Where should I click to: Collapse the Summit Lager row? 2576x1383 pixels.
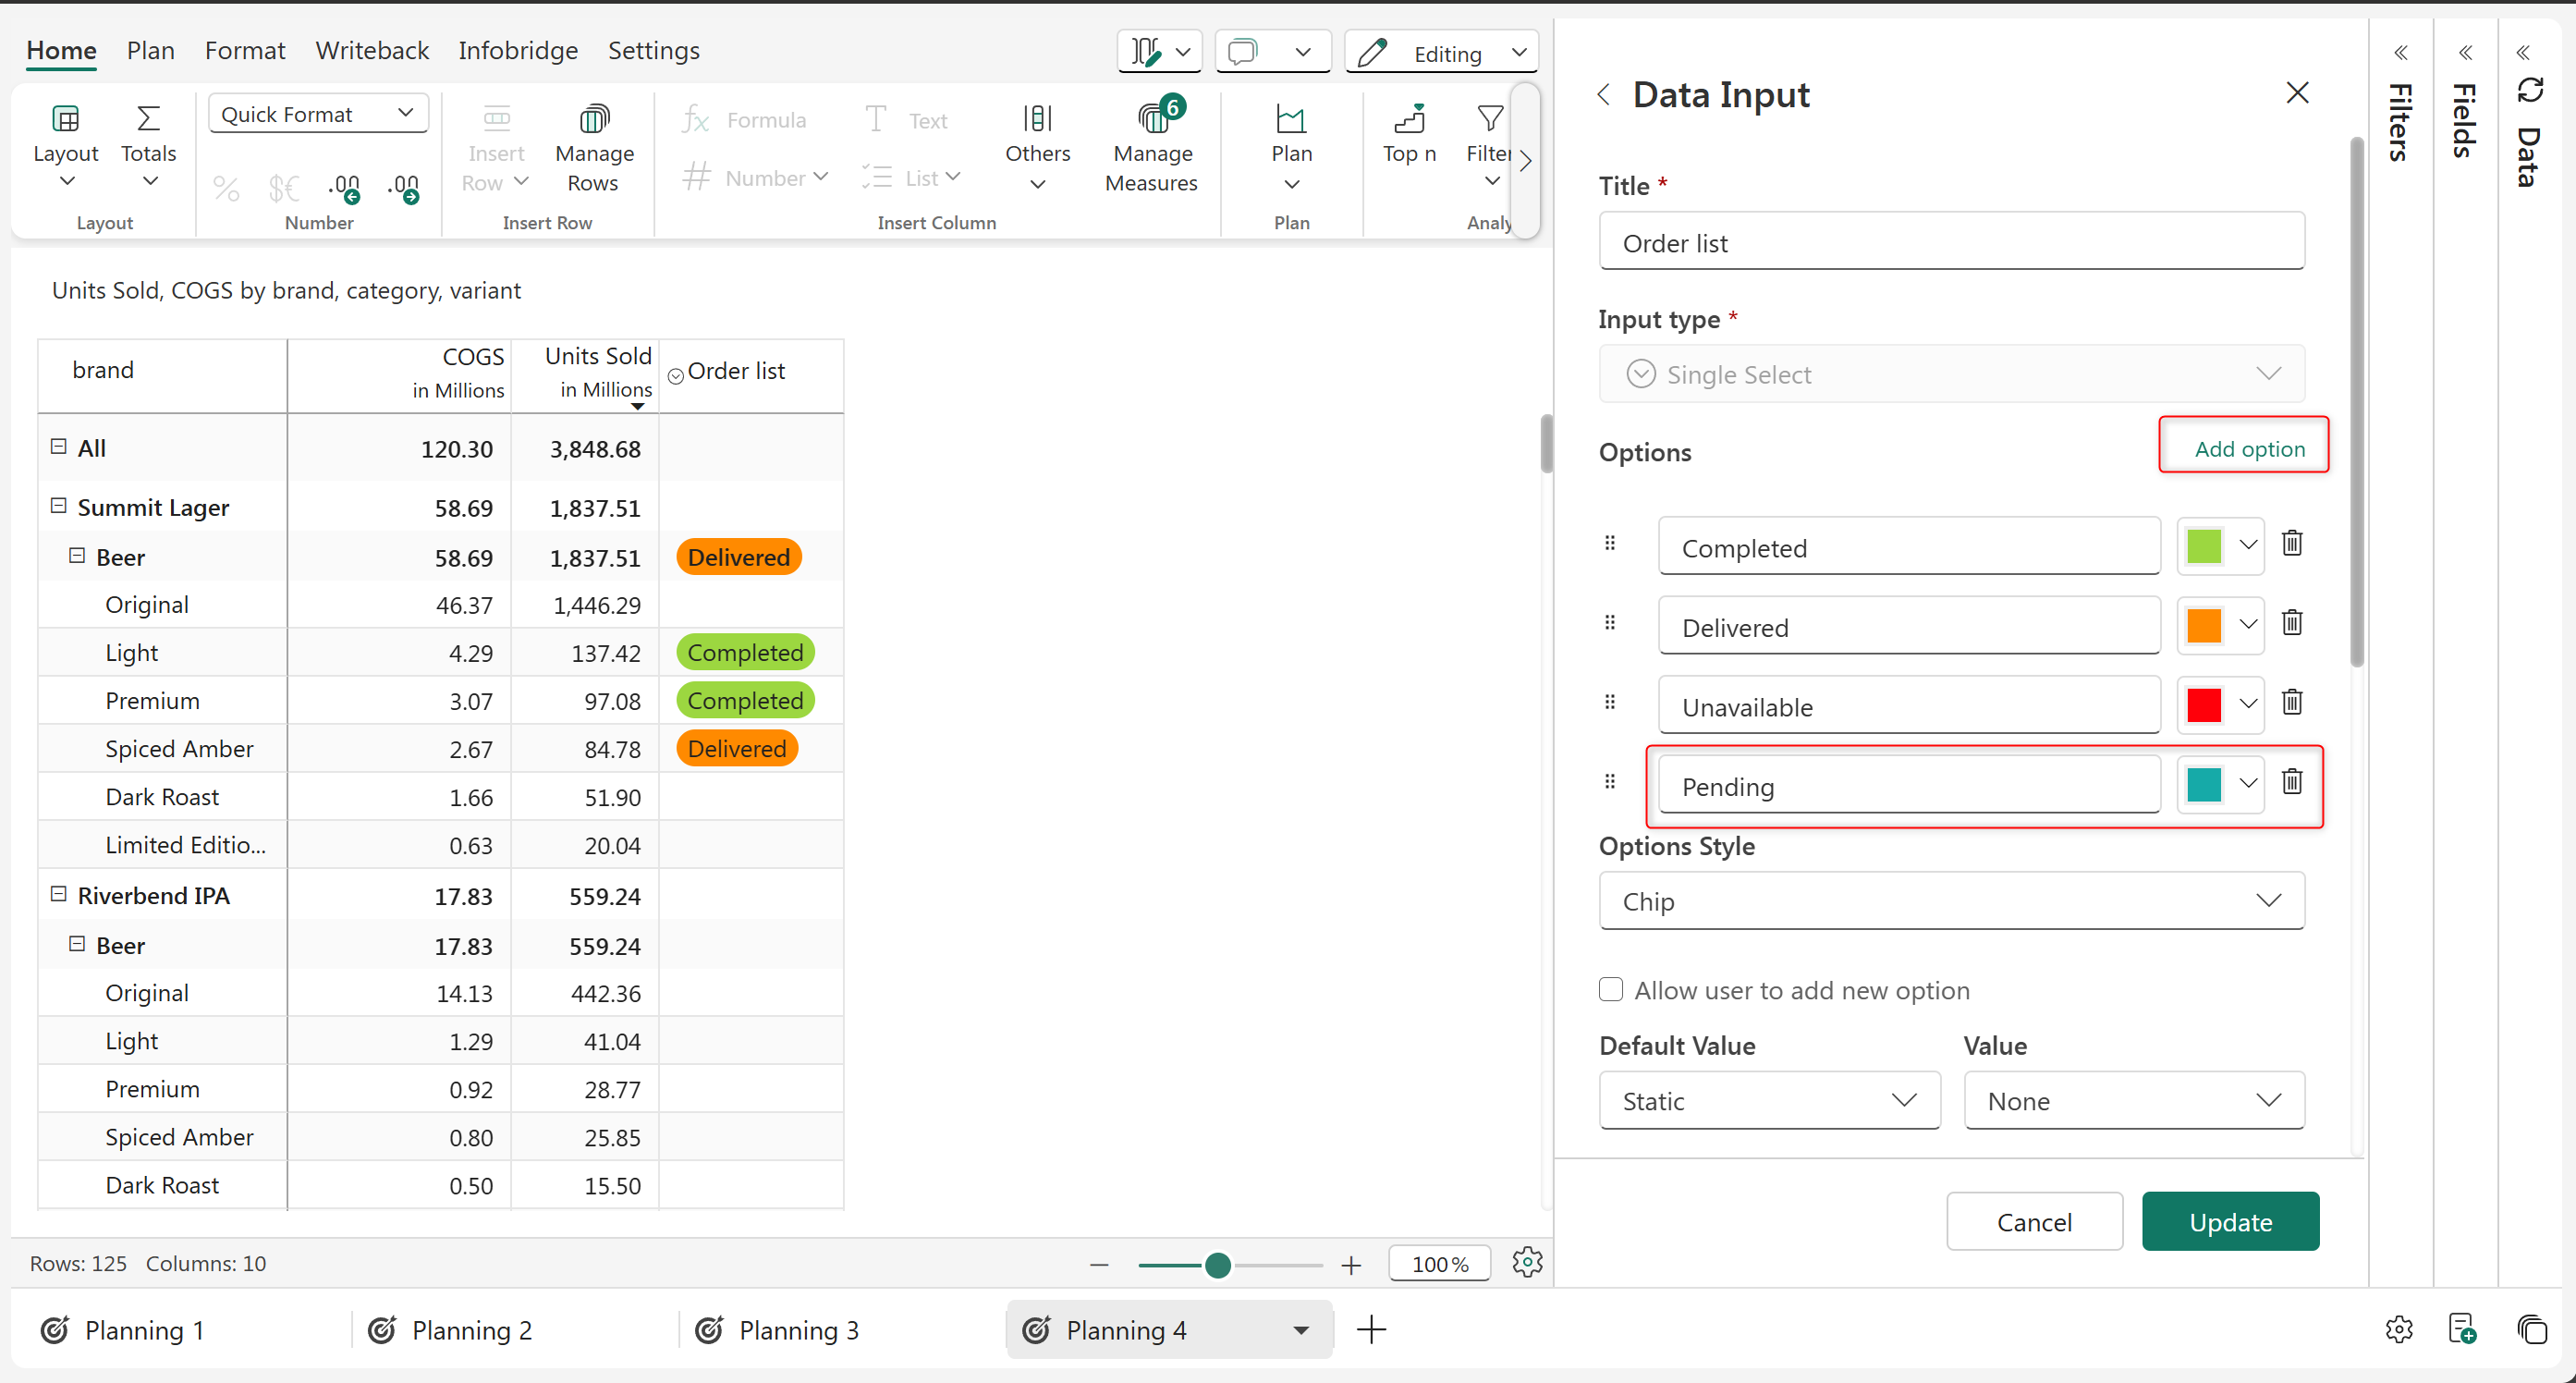point(58,506)
